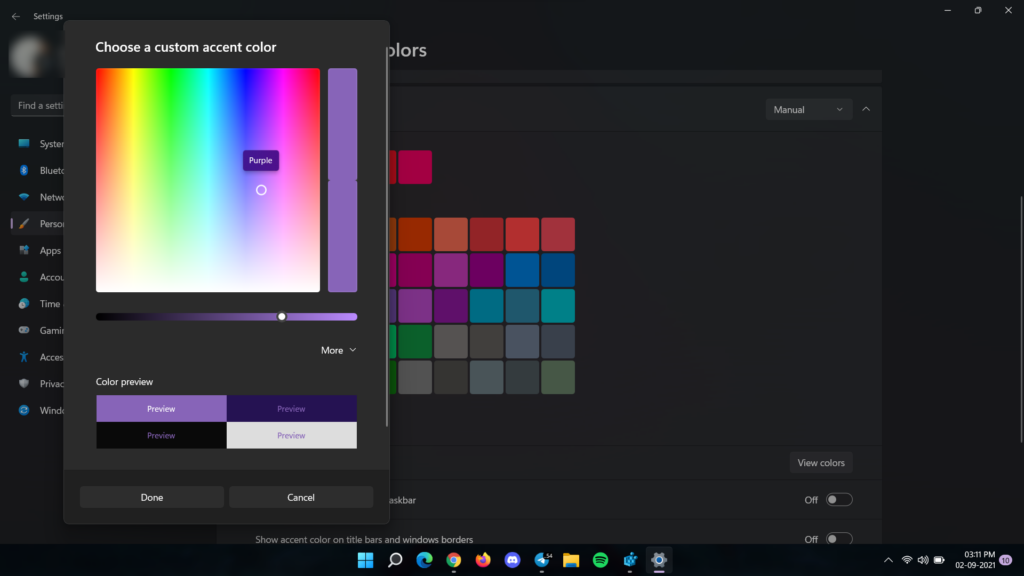Open volume speaker tray icon
Viewport: 1024px width, 576px height.
[x=923, y=560]
